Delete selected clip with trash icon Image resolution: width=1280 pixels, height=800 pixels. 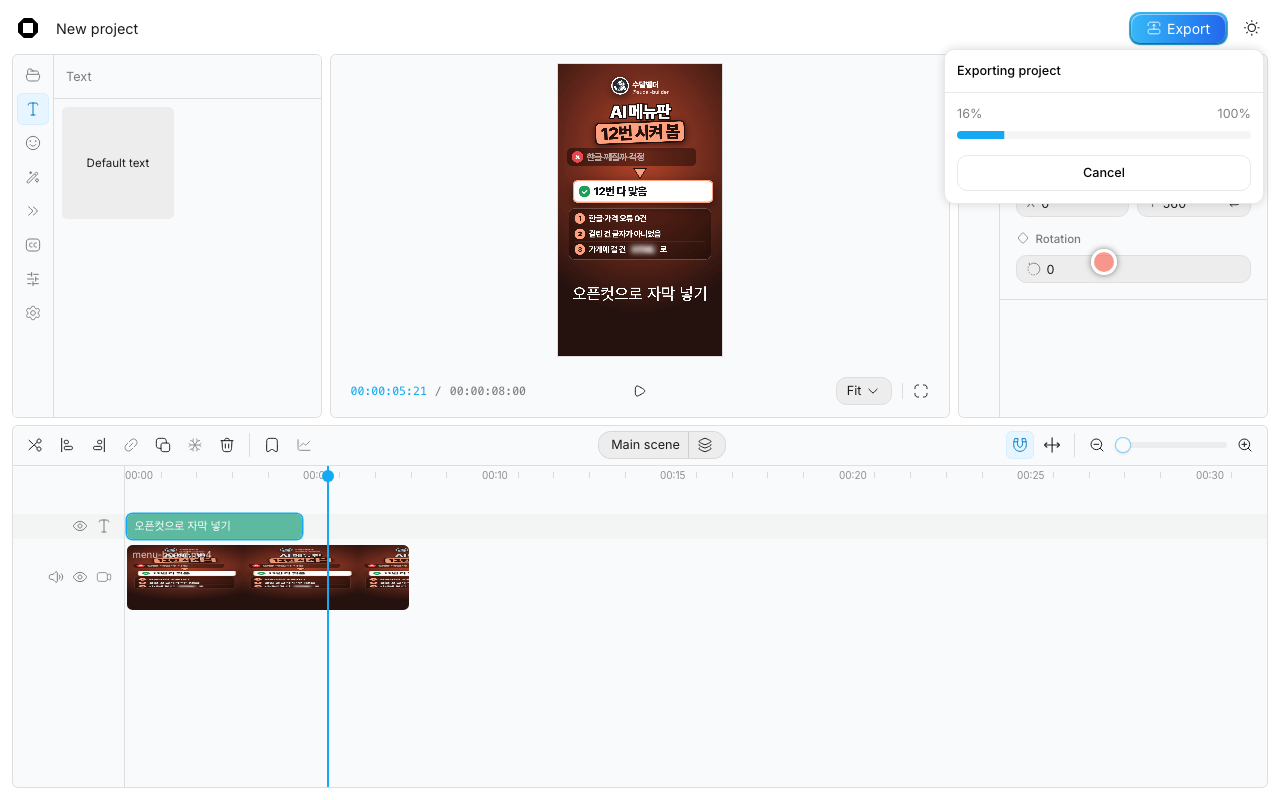coord(227,445)
